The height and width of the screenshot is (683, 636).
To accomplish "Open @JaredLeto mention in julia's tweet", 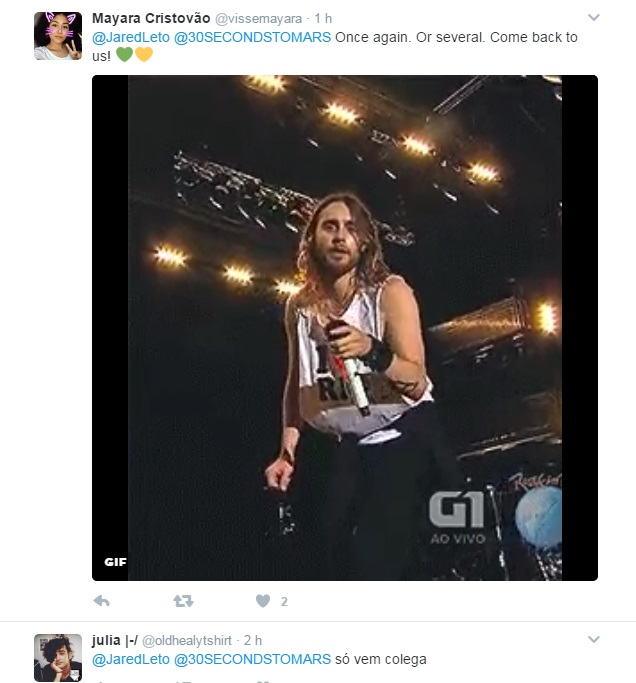I will point(131,659).
